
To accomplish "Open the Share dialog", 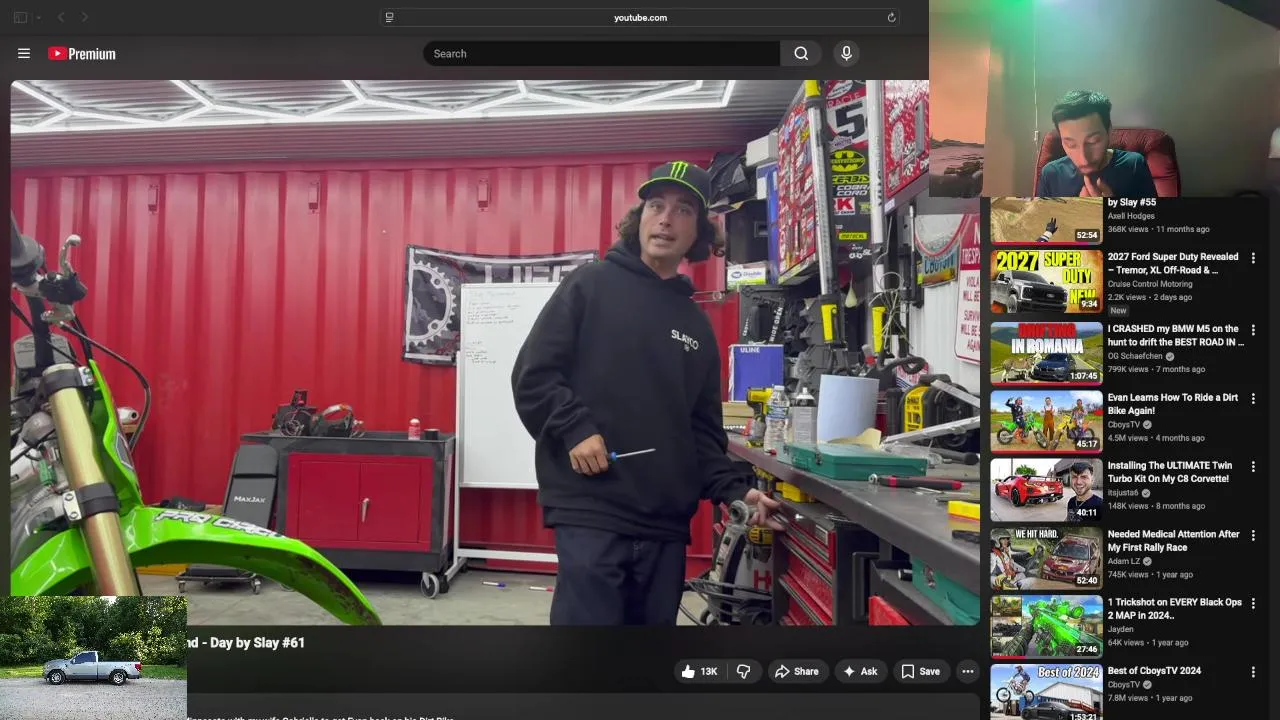I will pos(796,672).
